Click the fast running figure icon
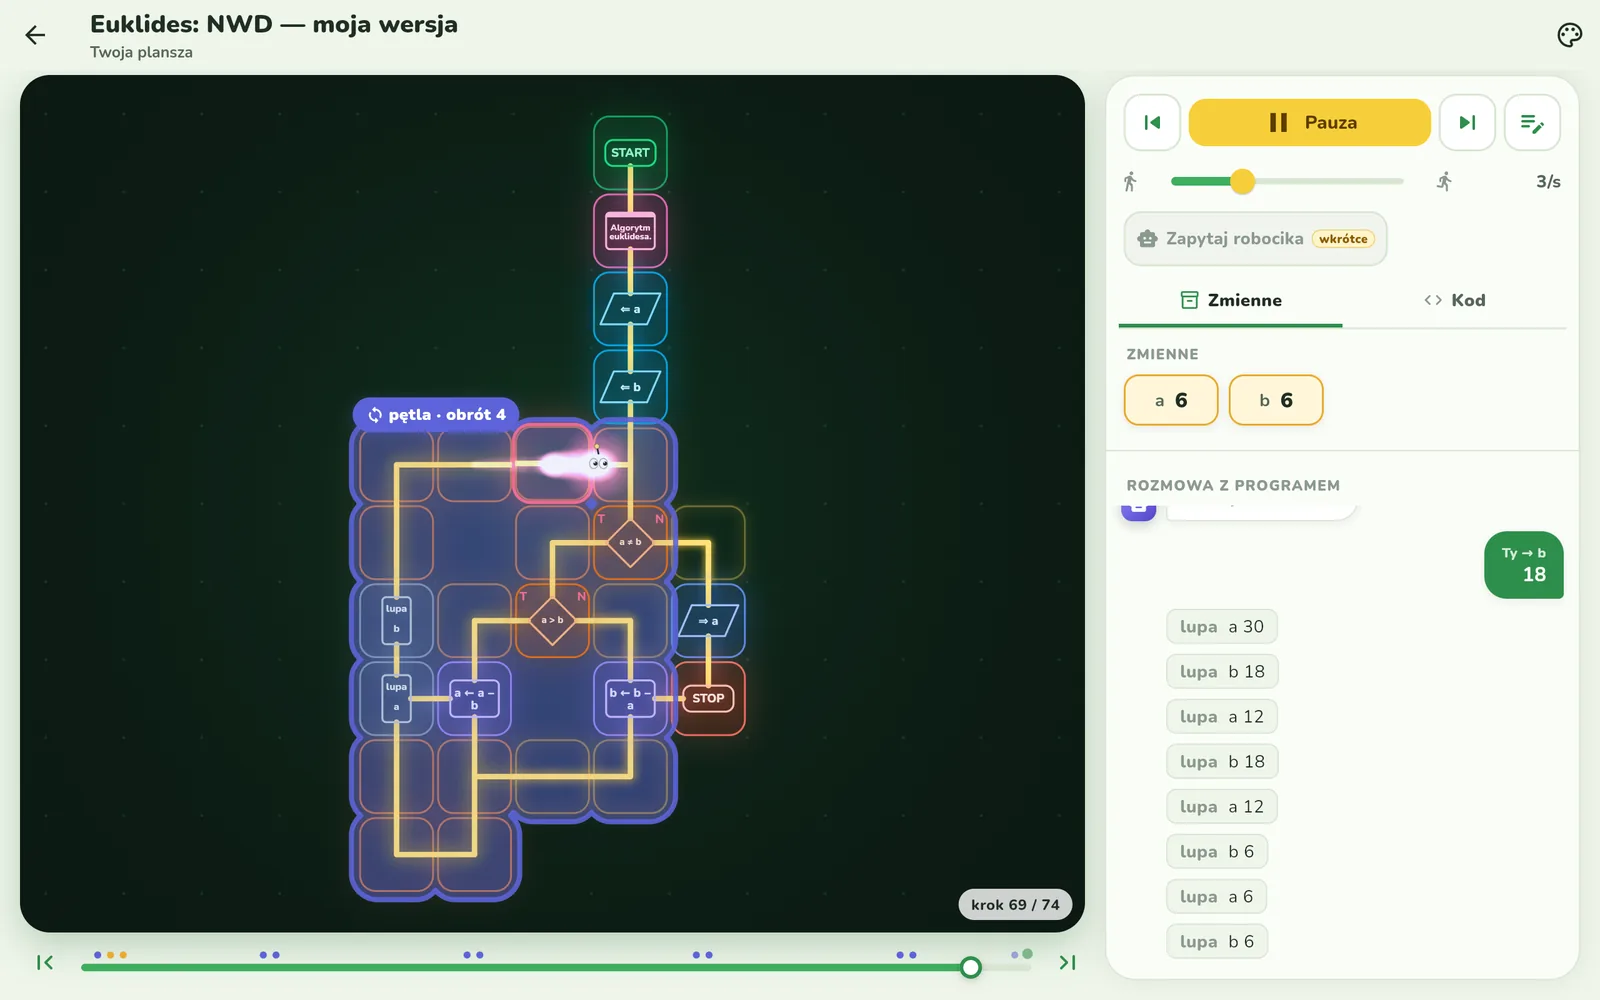The width and height of the screenshot is (1600, 1000). (x=1444, y=181)
